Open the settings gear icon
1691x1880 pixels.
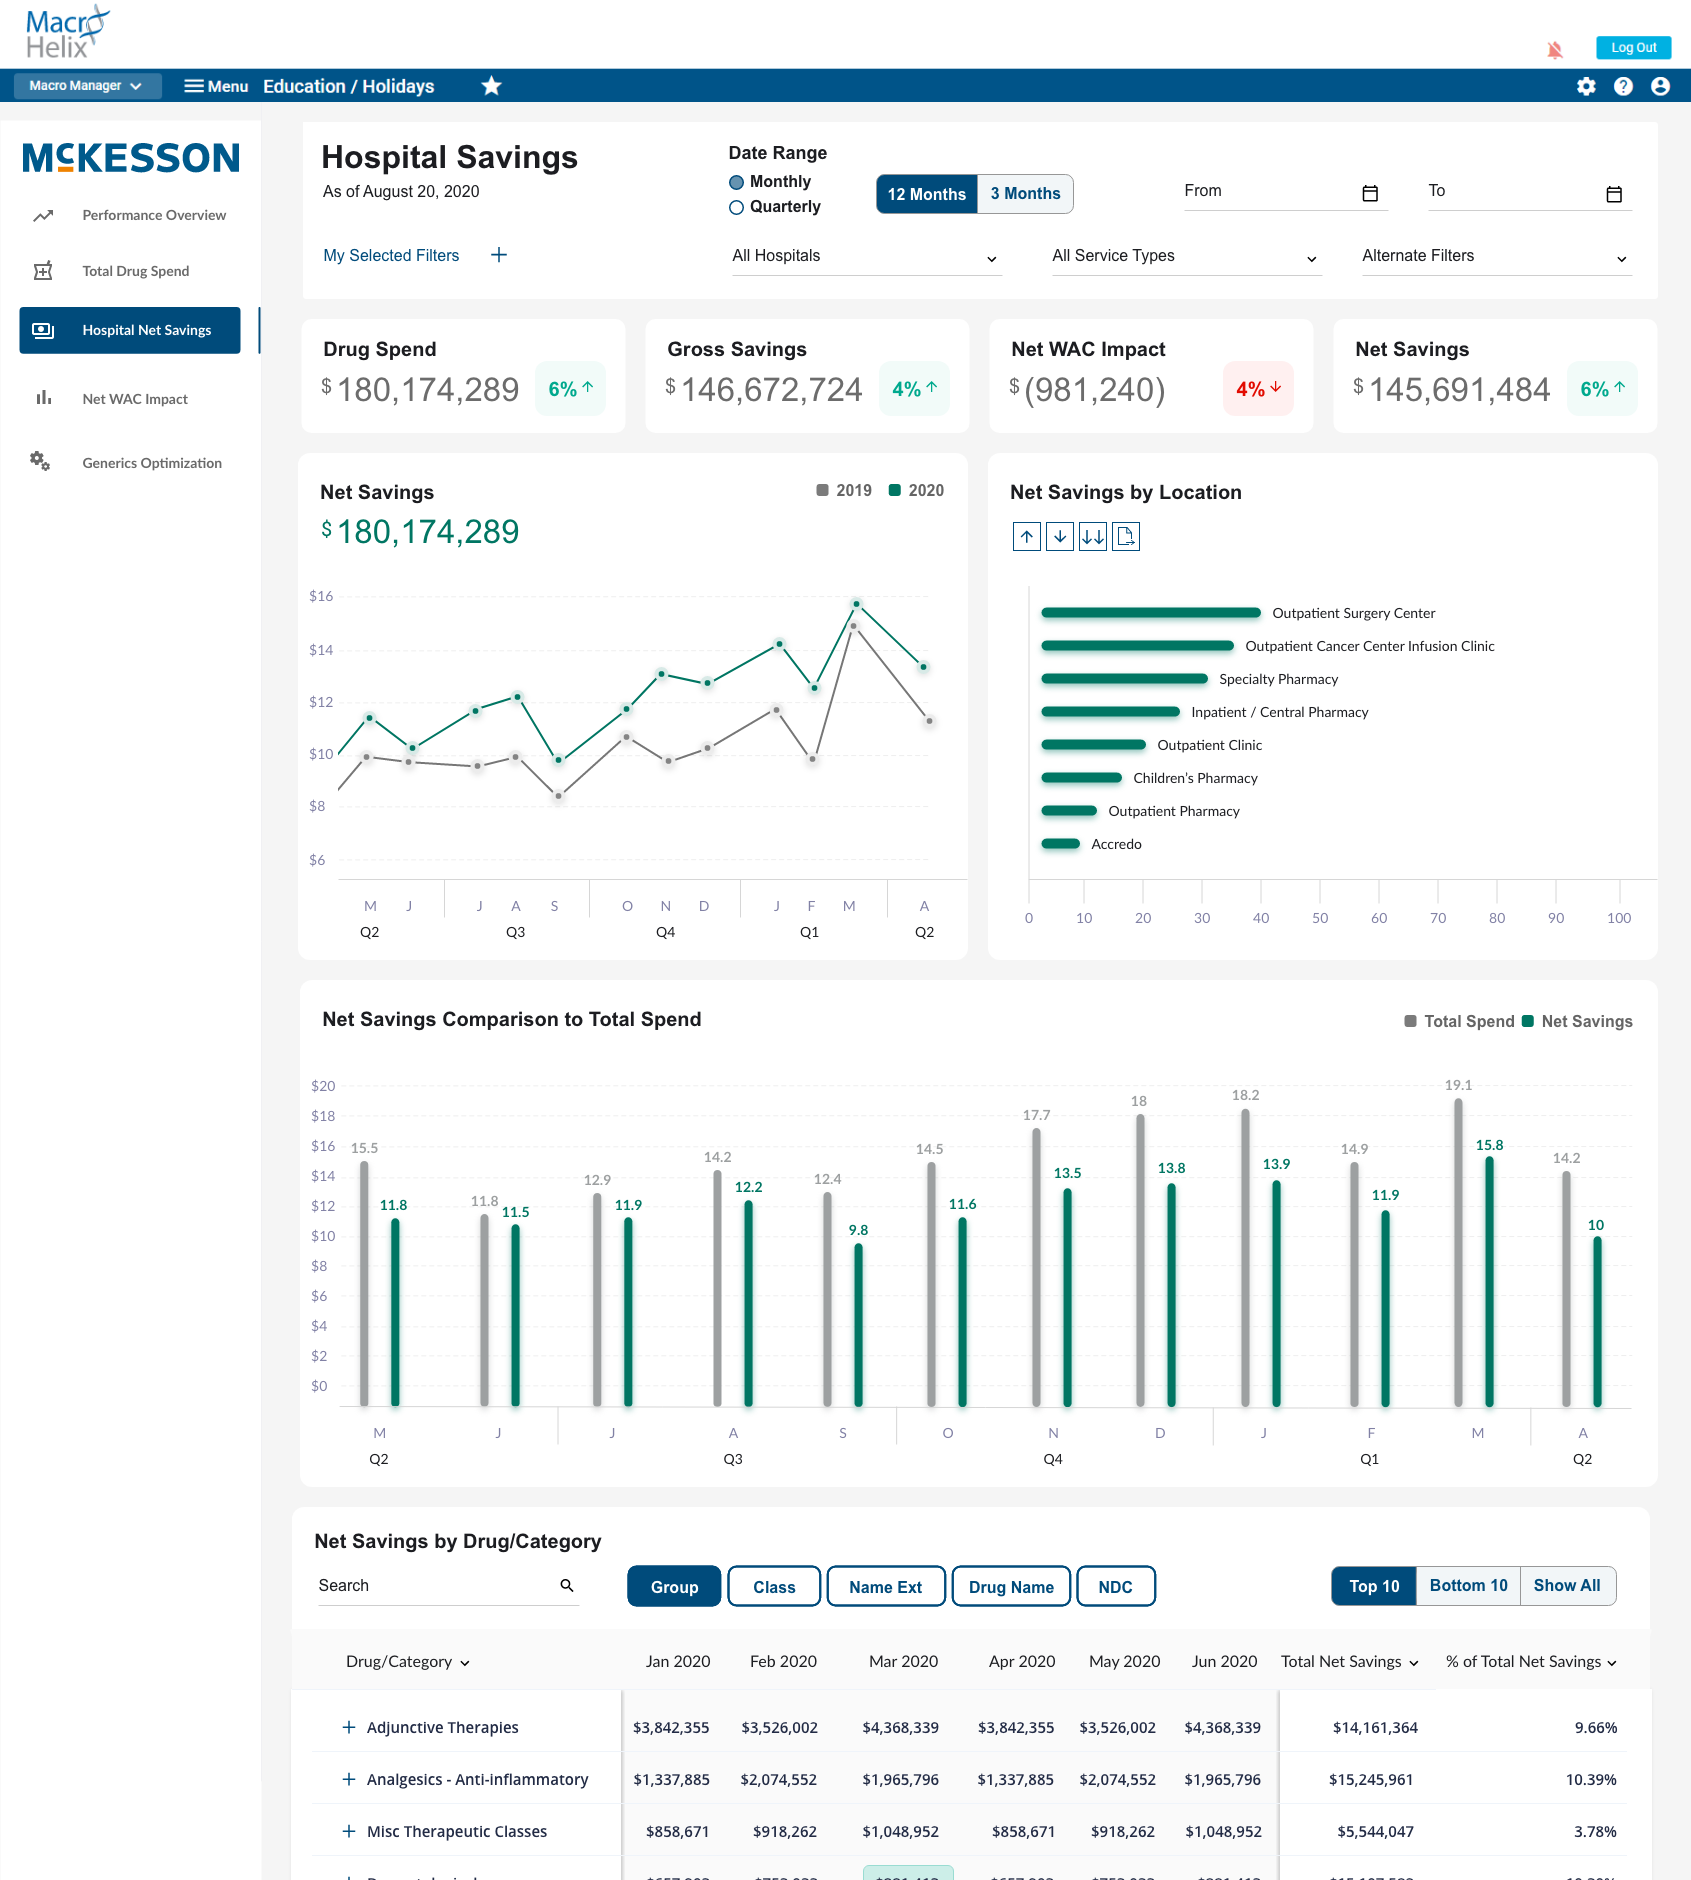[x=1586, y=86]
